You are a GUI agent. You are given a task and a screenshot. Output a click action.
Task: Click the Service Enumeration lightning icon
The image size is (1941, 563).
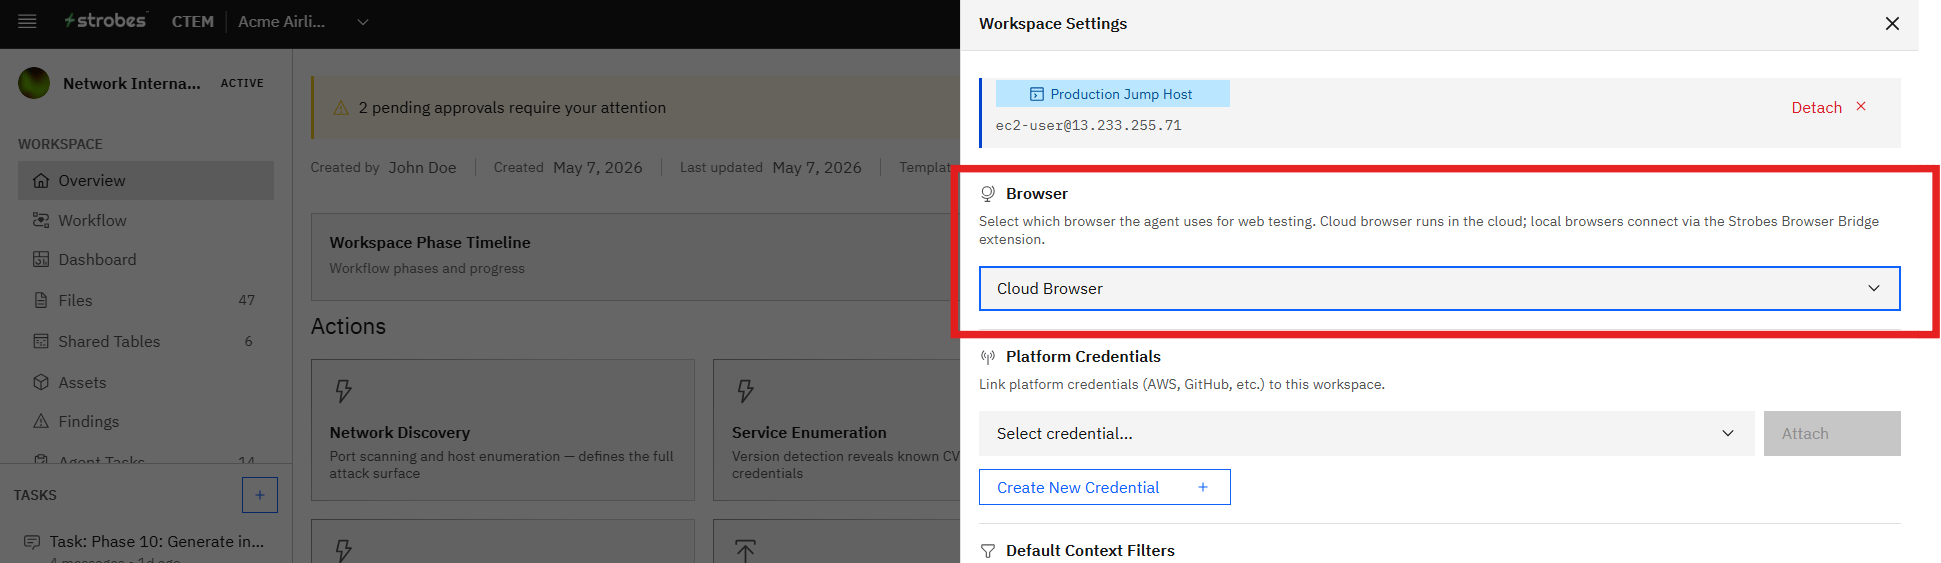[745, 390]
